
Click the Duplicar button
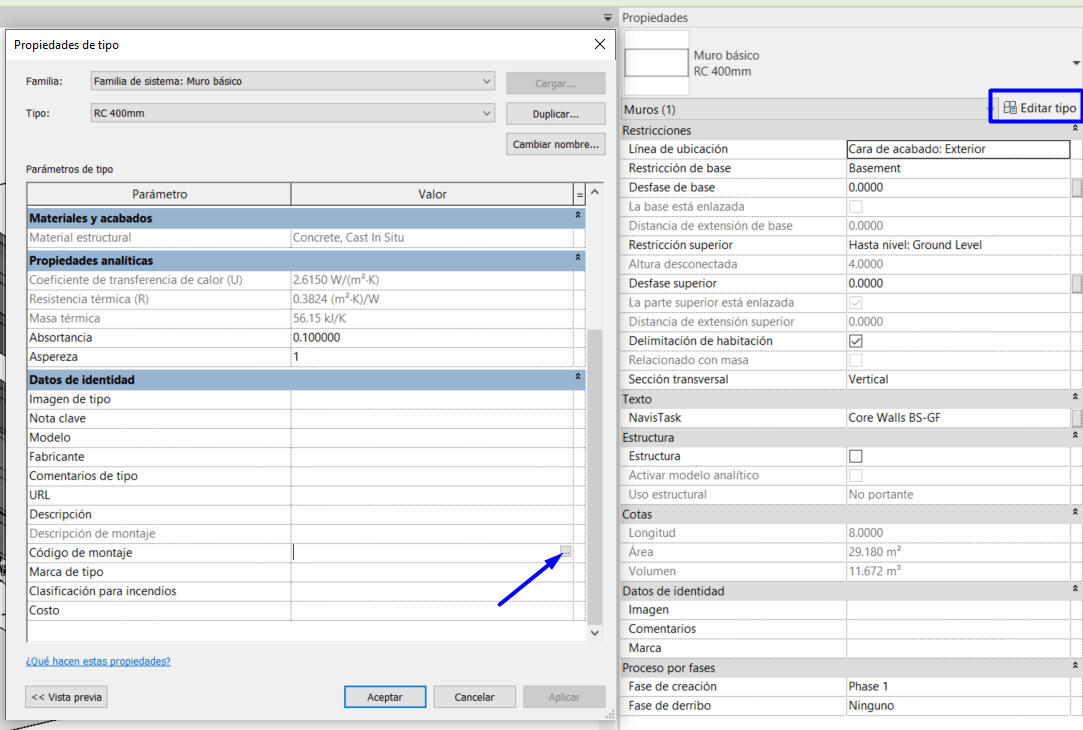(555, 113)
